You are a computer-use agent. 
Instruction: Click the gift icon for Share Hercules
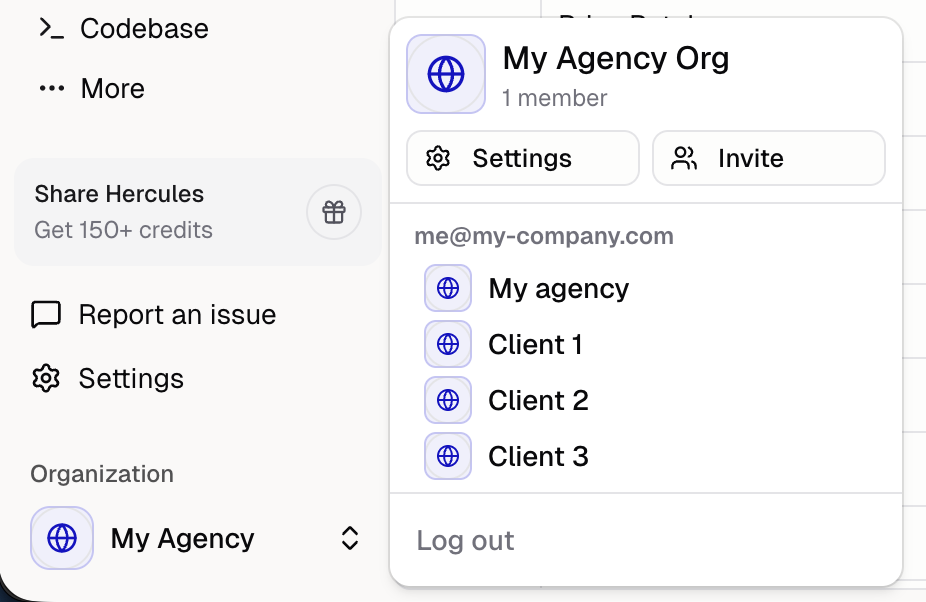334,212
